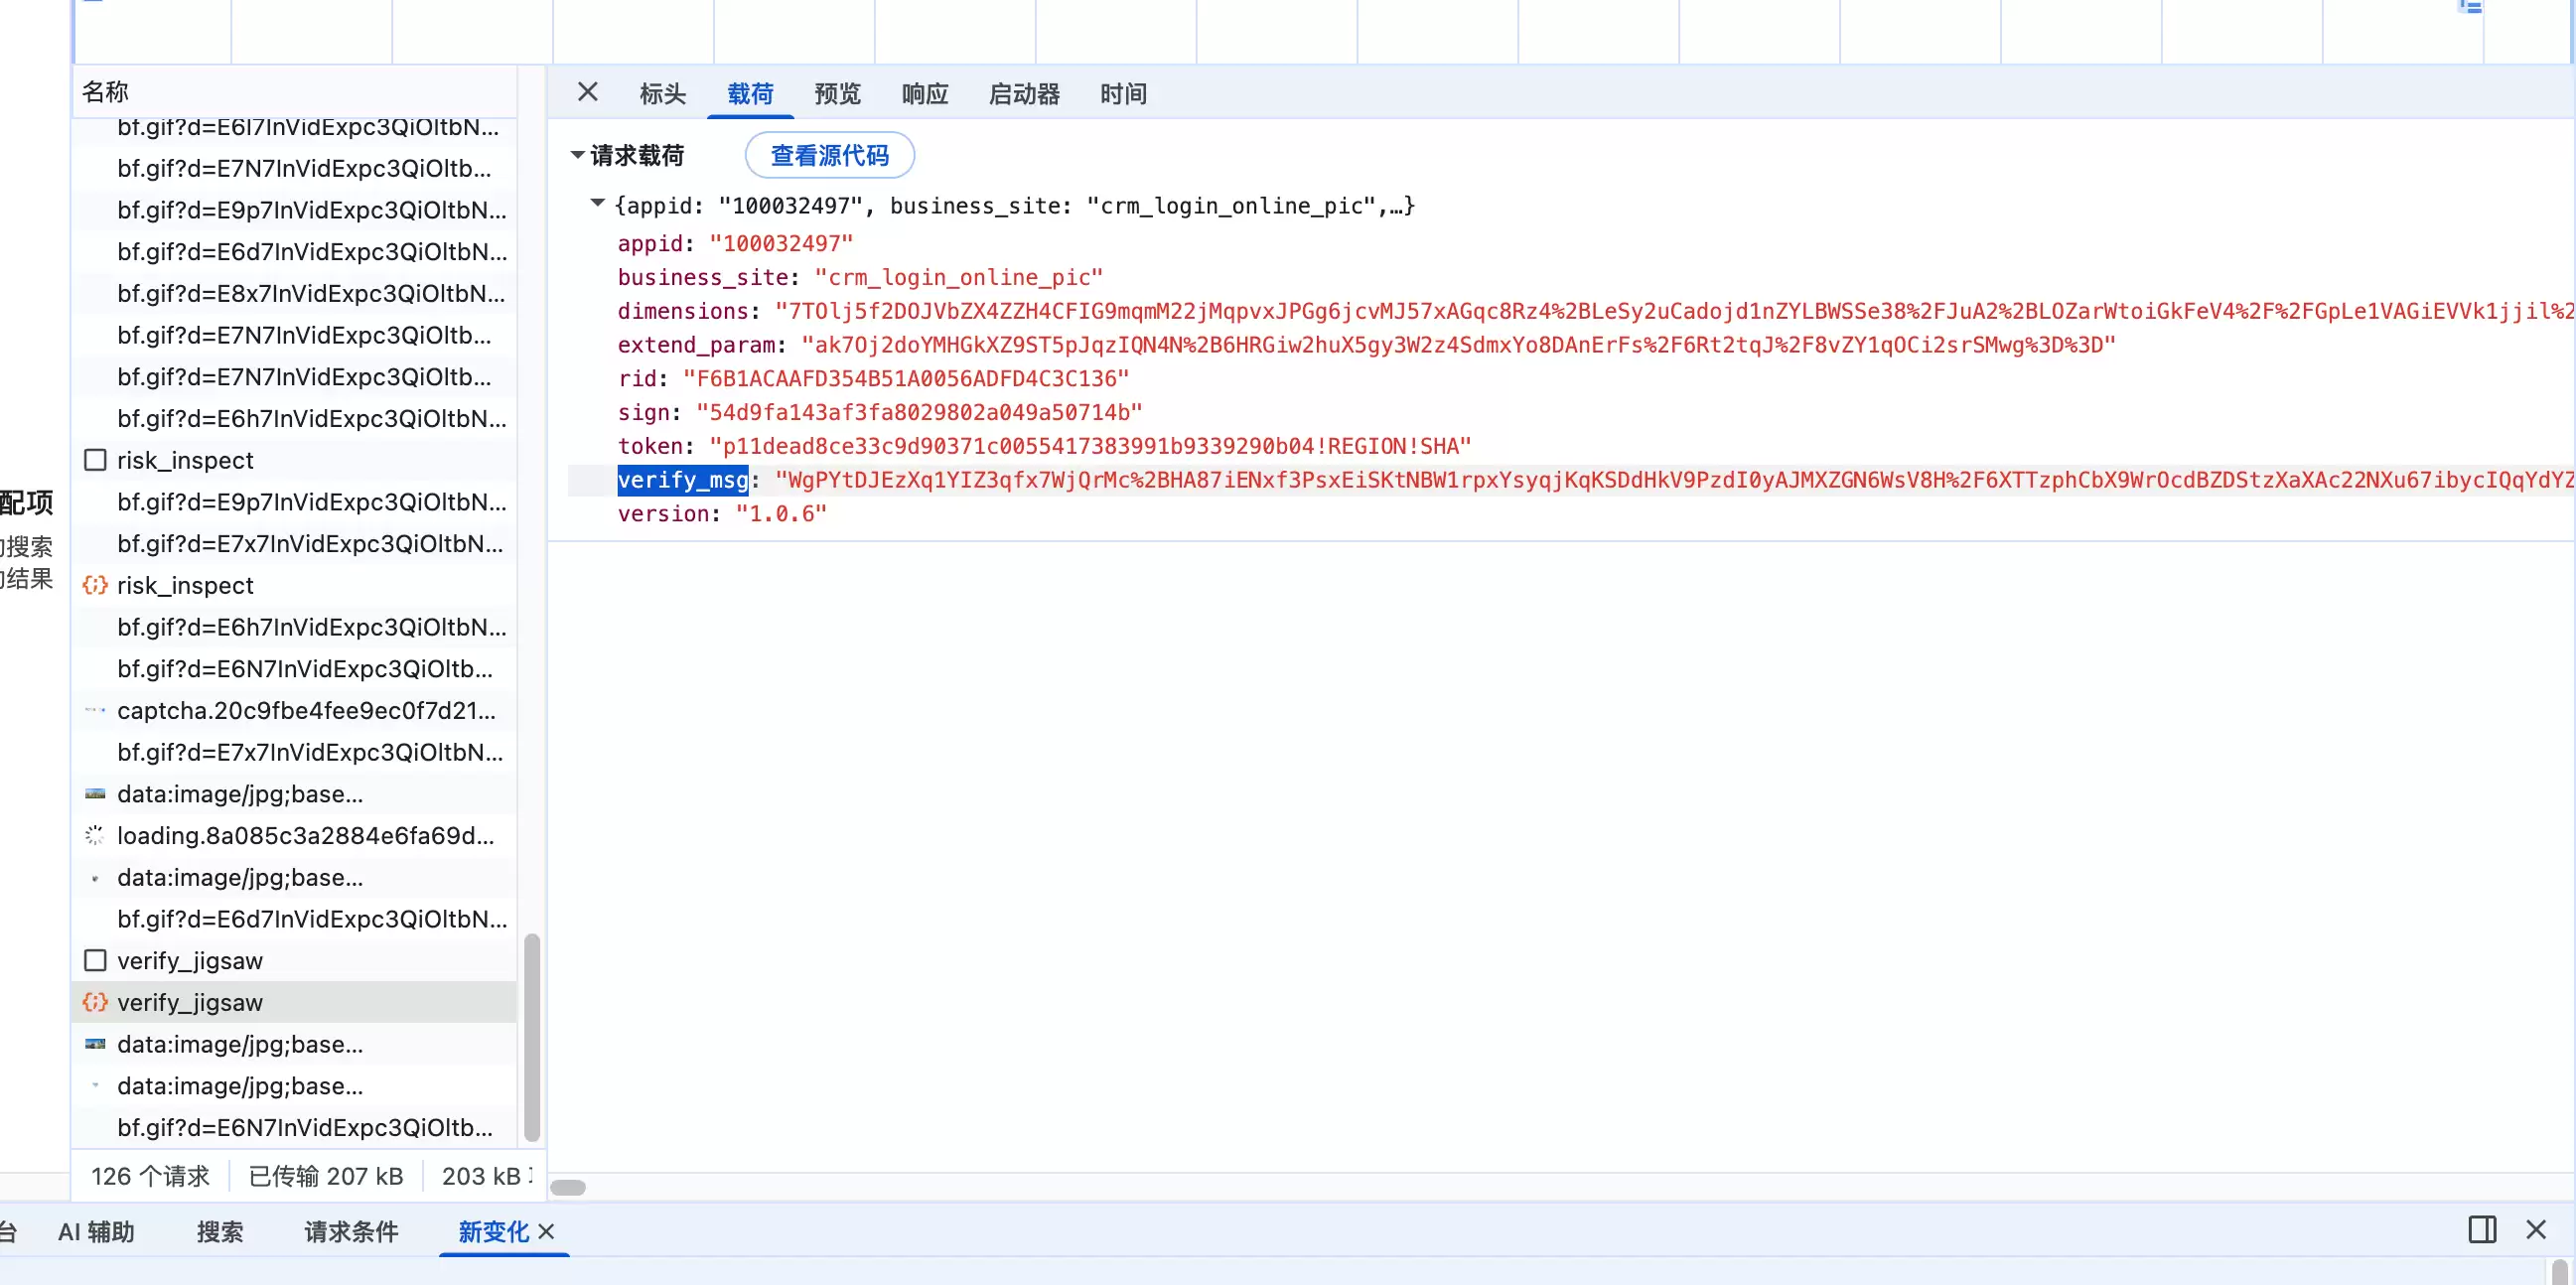Switch to the 标头 tab
This screenshot has height=1285, width=2576.
662,93
